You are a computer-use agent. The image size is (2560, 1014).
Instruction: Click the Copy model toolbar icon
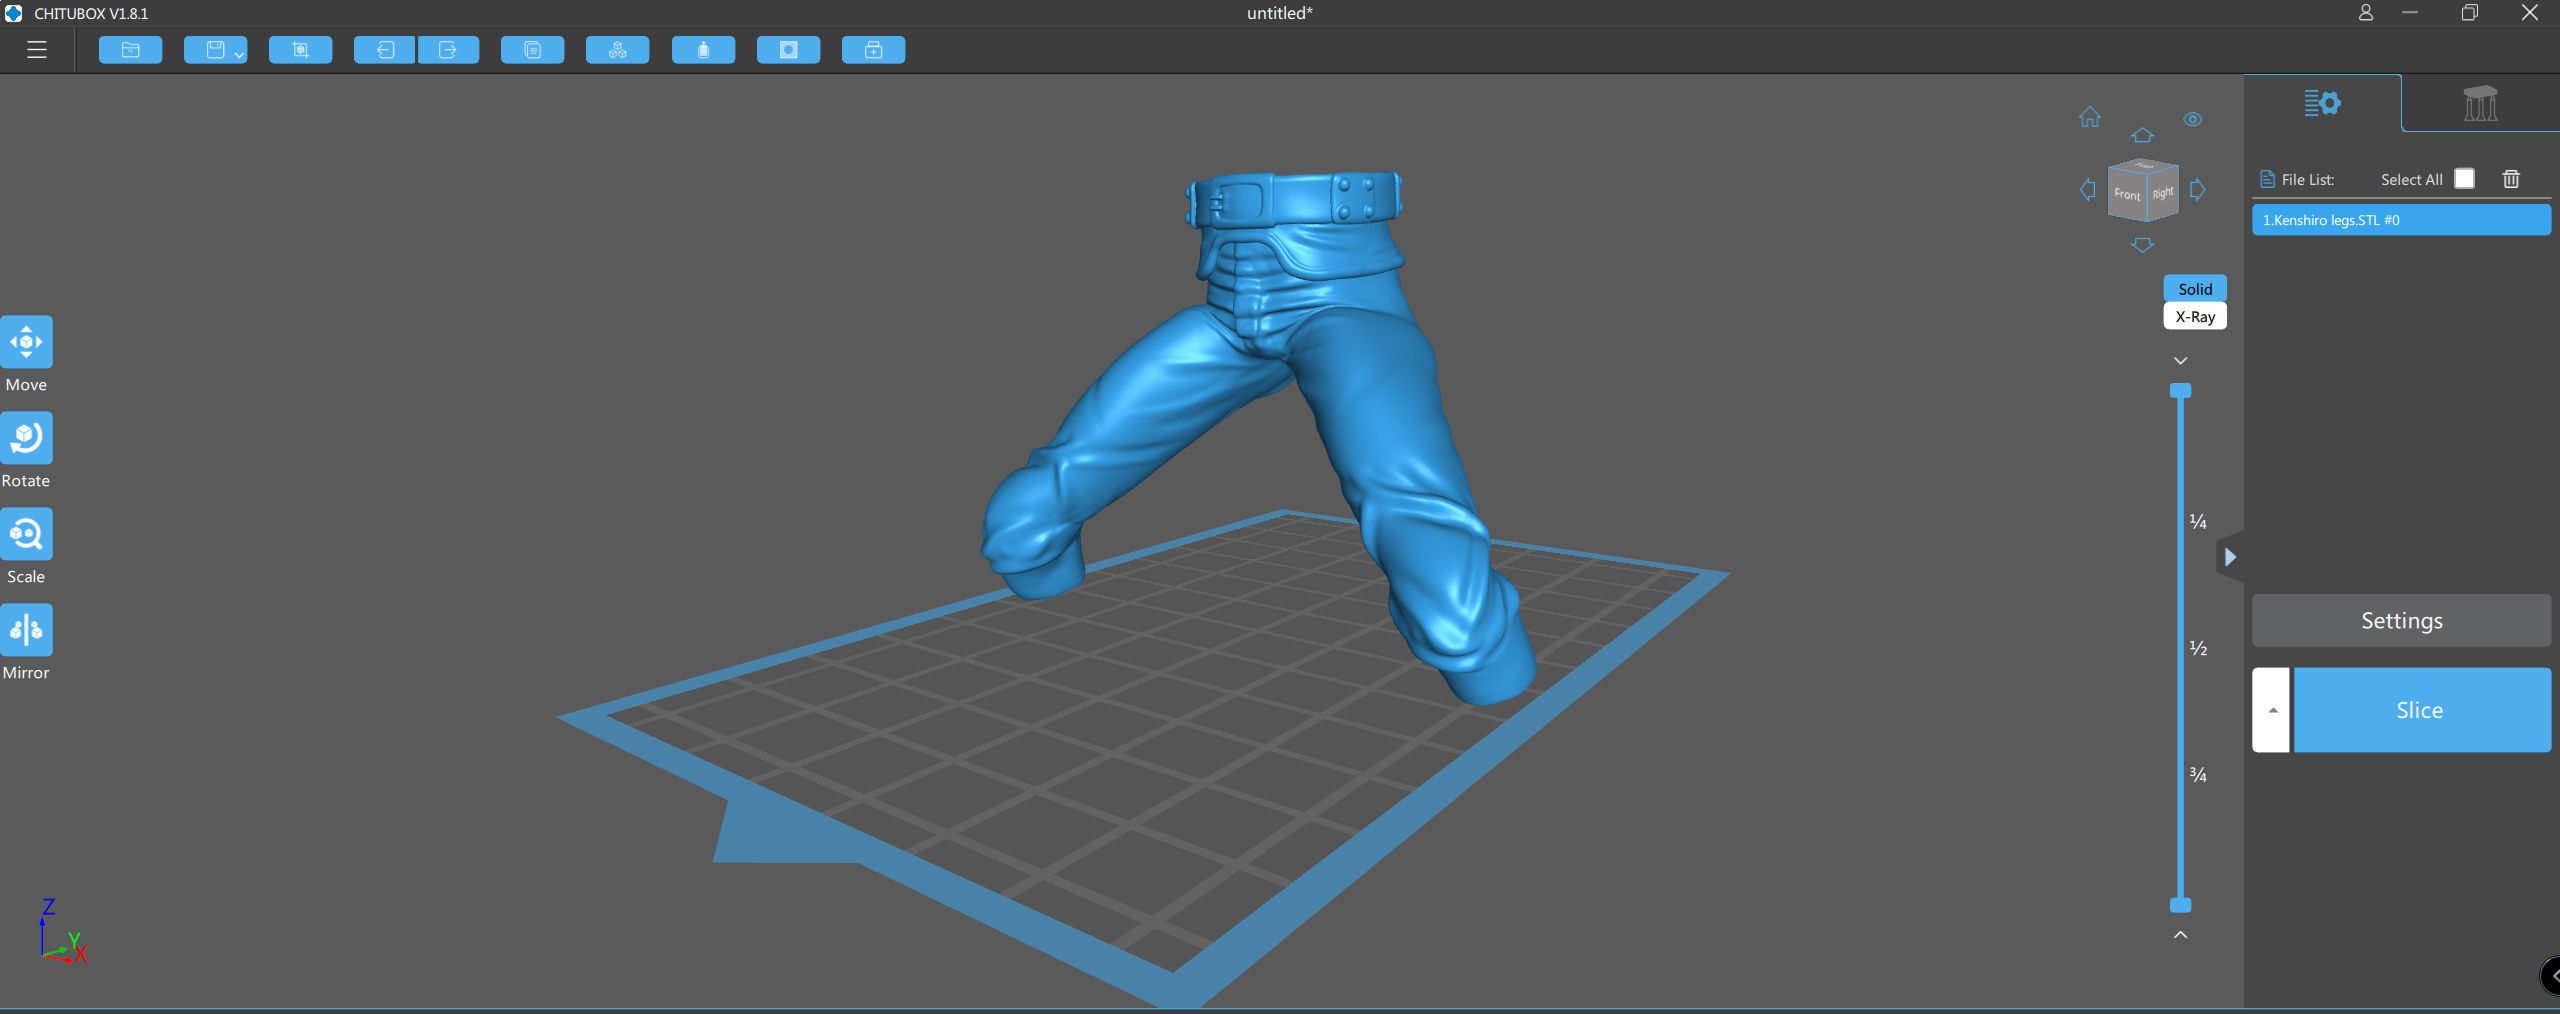click(533, 50)
